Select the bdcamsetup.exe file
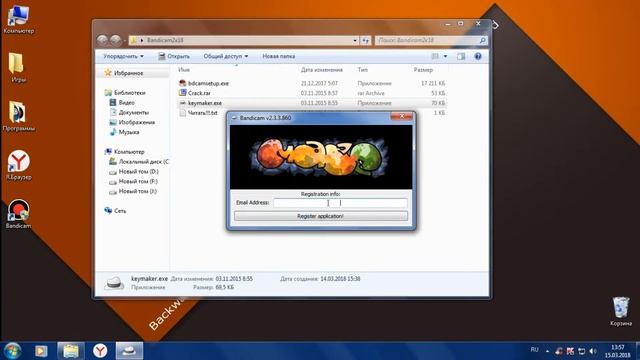The height and width of the screenshot is (360, 640). (x=208, y=83)
